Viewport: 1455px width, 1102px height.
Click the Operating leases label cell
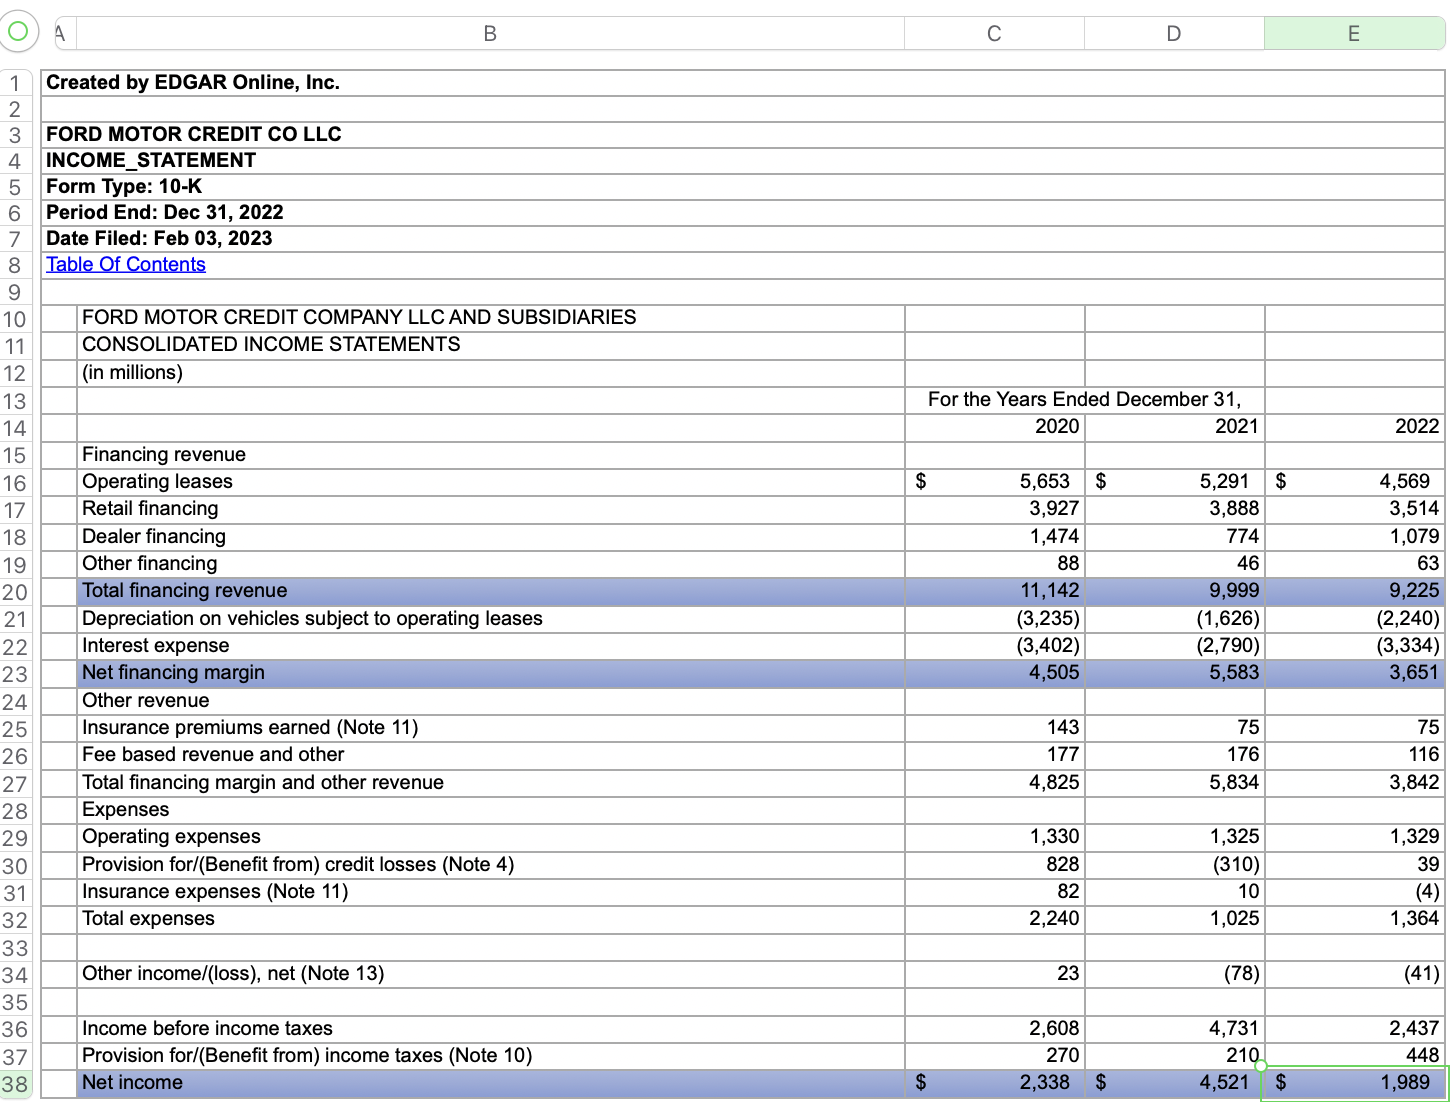click(157, 481)
